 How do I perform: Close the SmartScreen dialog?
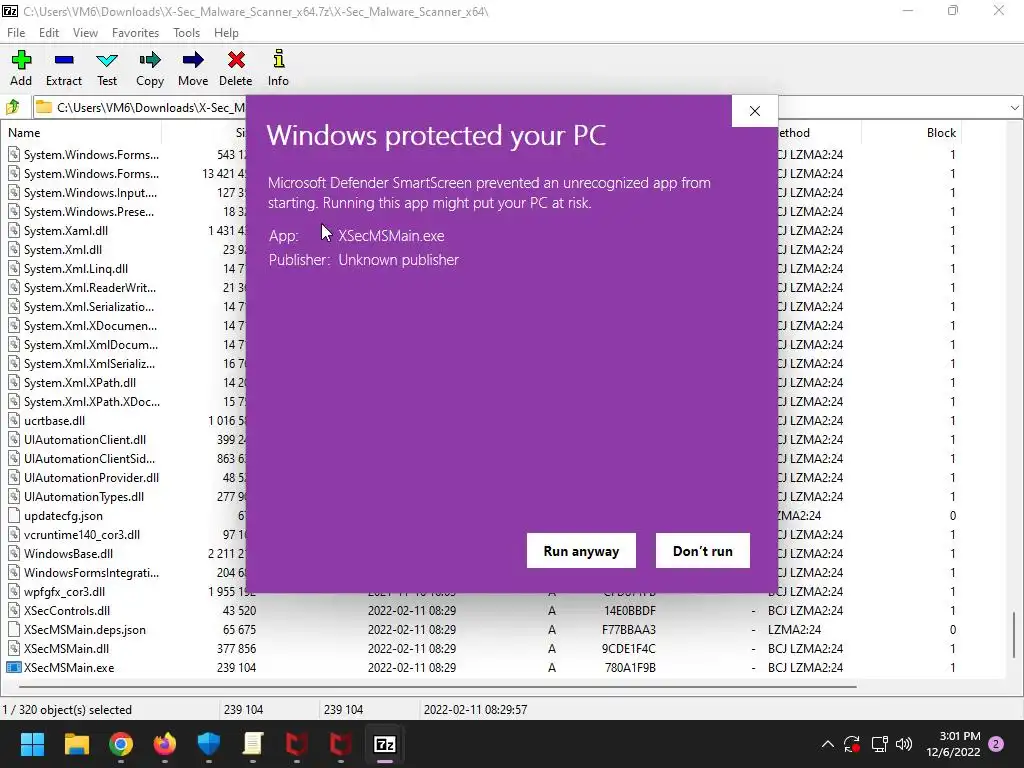(x=755, y=111)
